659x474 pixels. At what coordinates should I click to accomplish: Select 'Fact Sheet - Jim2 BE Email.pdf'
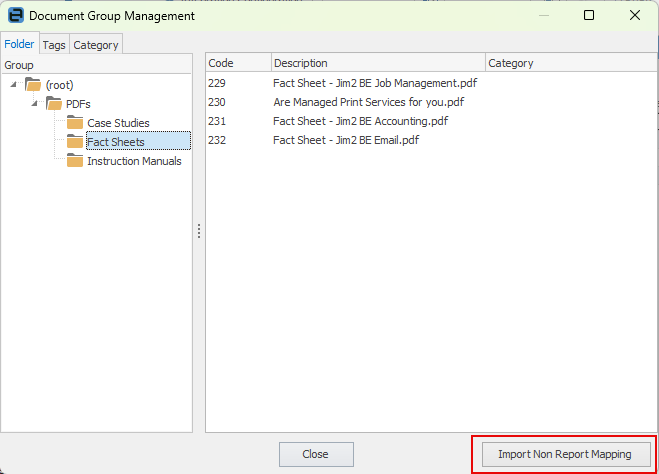pyautogui.click(x=346, y=140)
